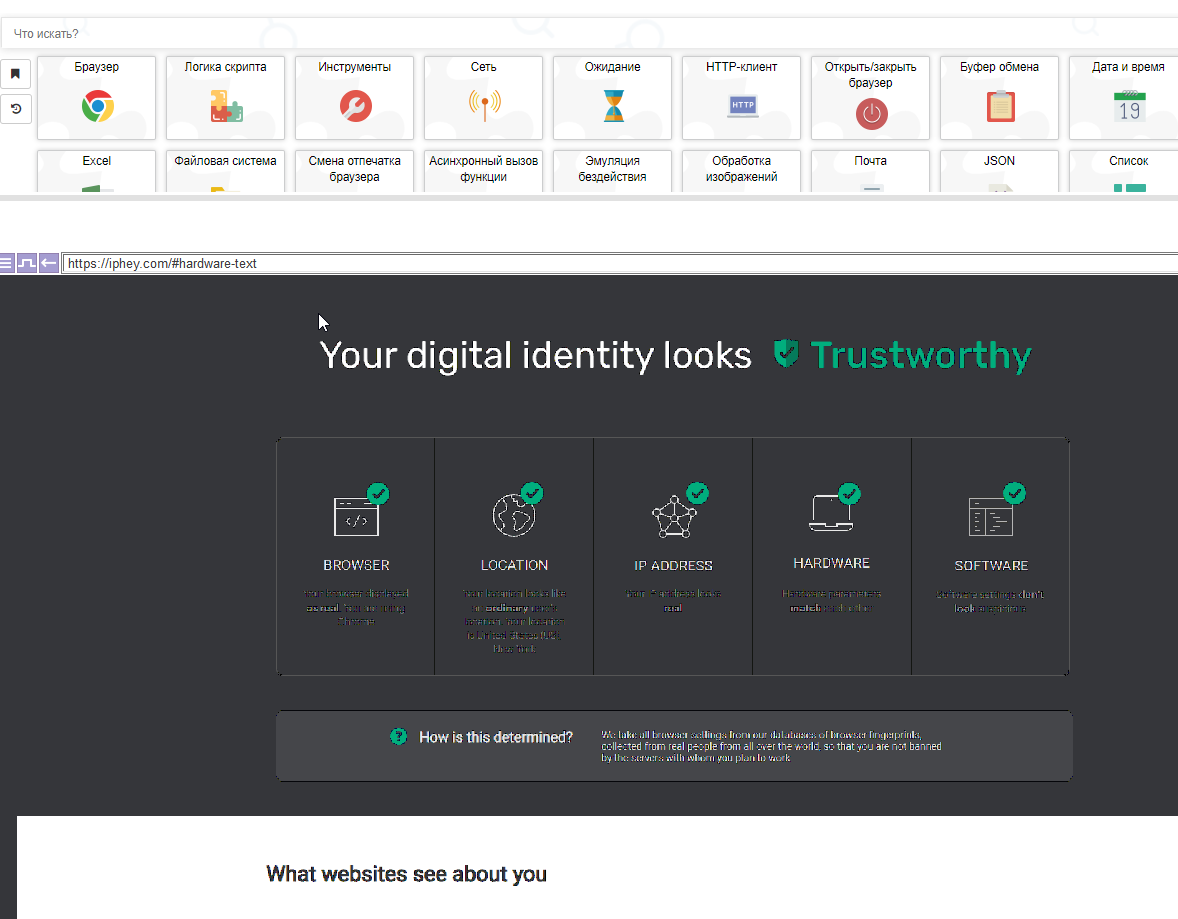Click 'How is this determined?' question icon
1178x919 pixels.
[x=399, y=737]
